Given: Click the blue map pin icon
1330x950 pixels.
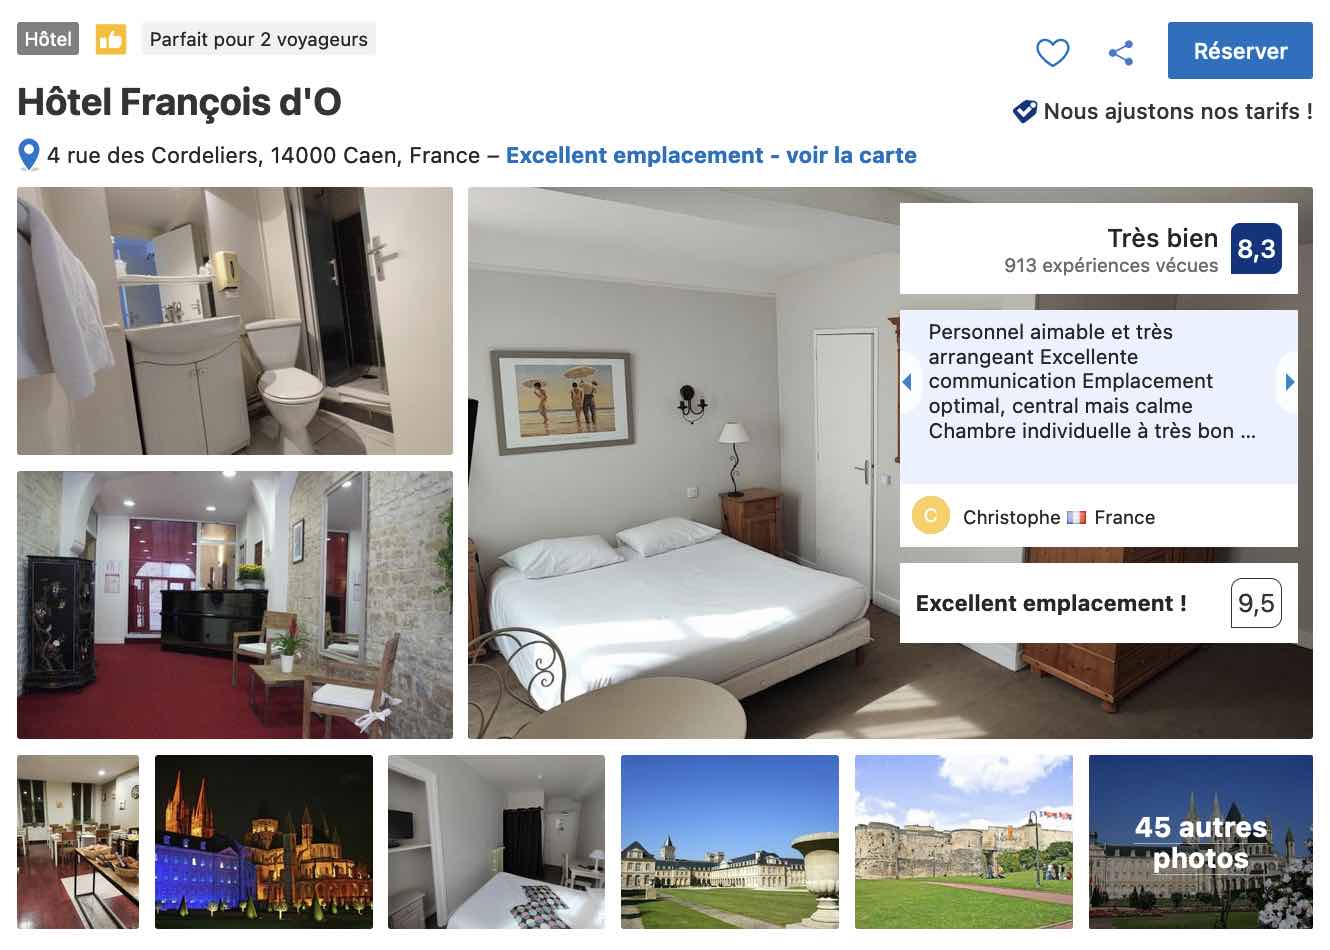Looking at the screenshot, I should [x=29, y=155].
